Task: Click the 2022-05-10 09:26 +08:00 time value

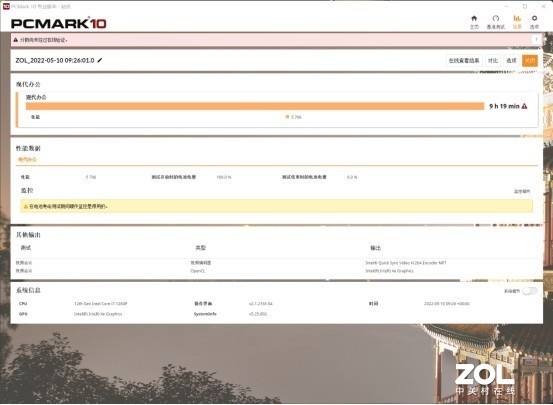Action: pos(447,304)
